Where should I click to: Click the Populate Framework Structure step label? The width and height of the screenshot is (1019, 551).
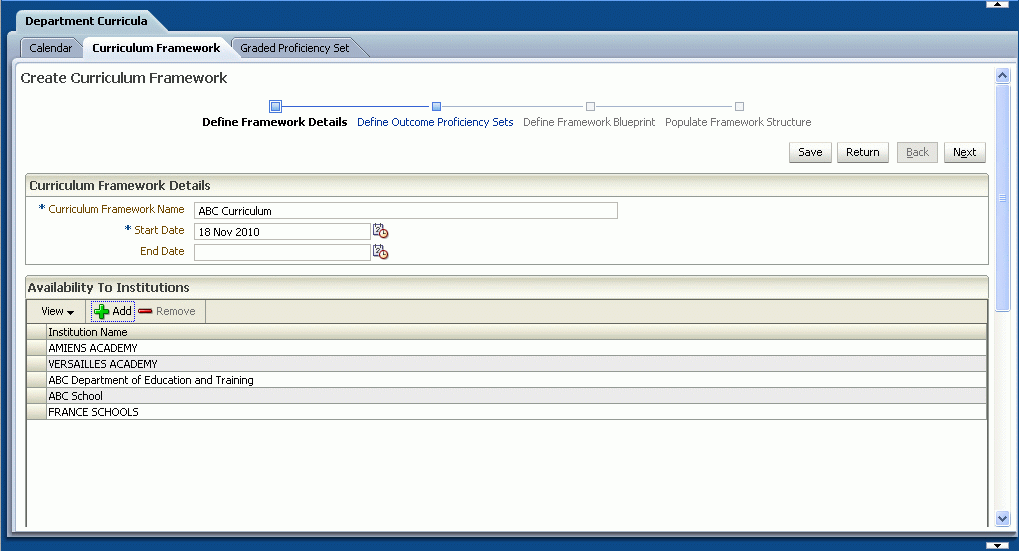pyautogui.click(x=738, y=122)
